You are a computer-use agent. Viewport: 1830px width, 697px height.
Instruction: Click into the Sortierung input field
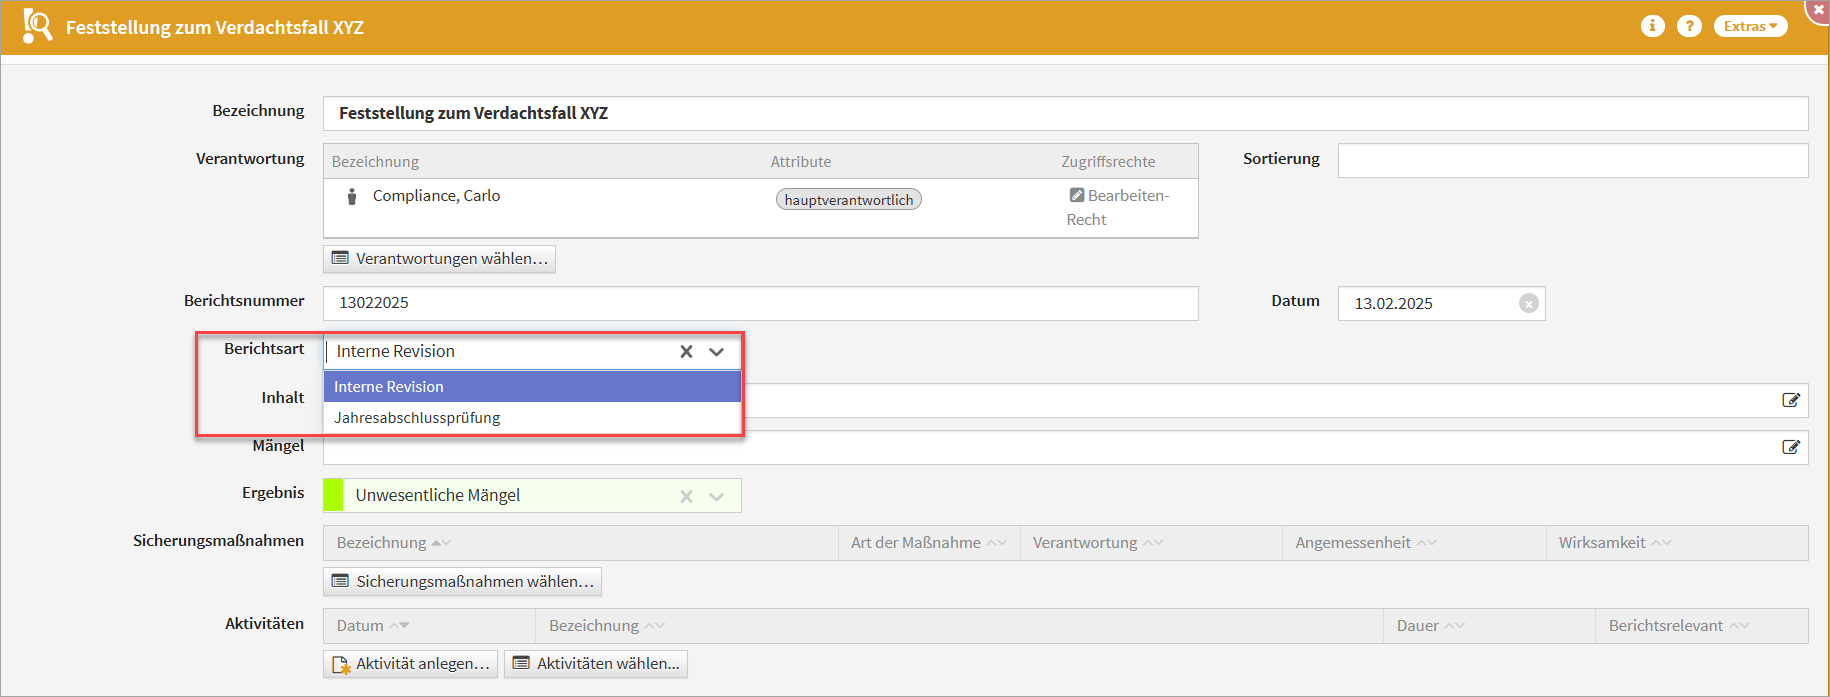(x=1572, y=161)
